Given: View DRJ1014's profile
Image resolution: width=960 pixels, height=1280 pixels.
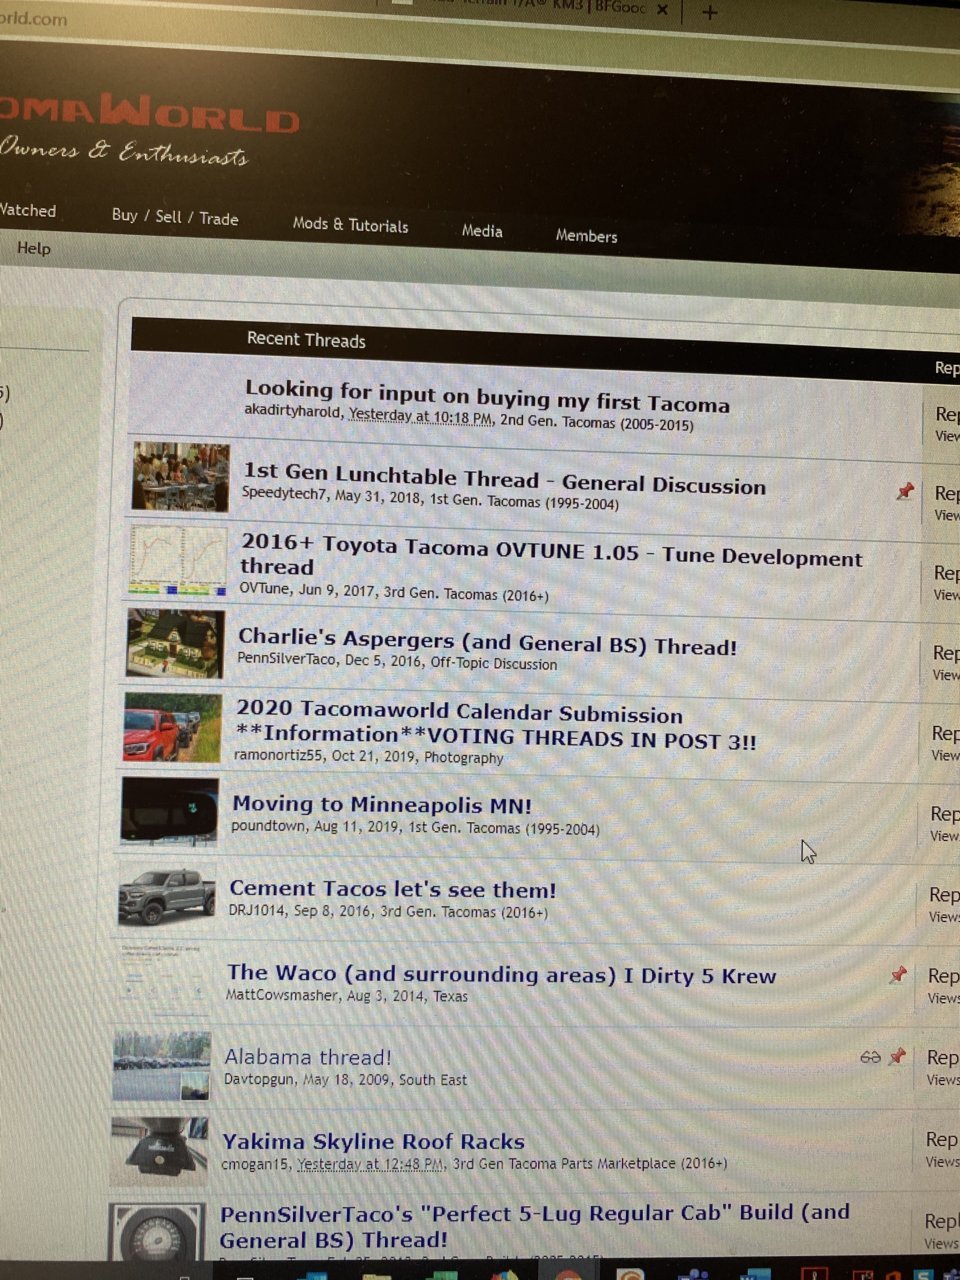Looking at the screenshot, I should 256,911.
